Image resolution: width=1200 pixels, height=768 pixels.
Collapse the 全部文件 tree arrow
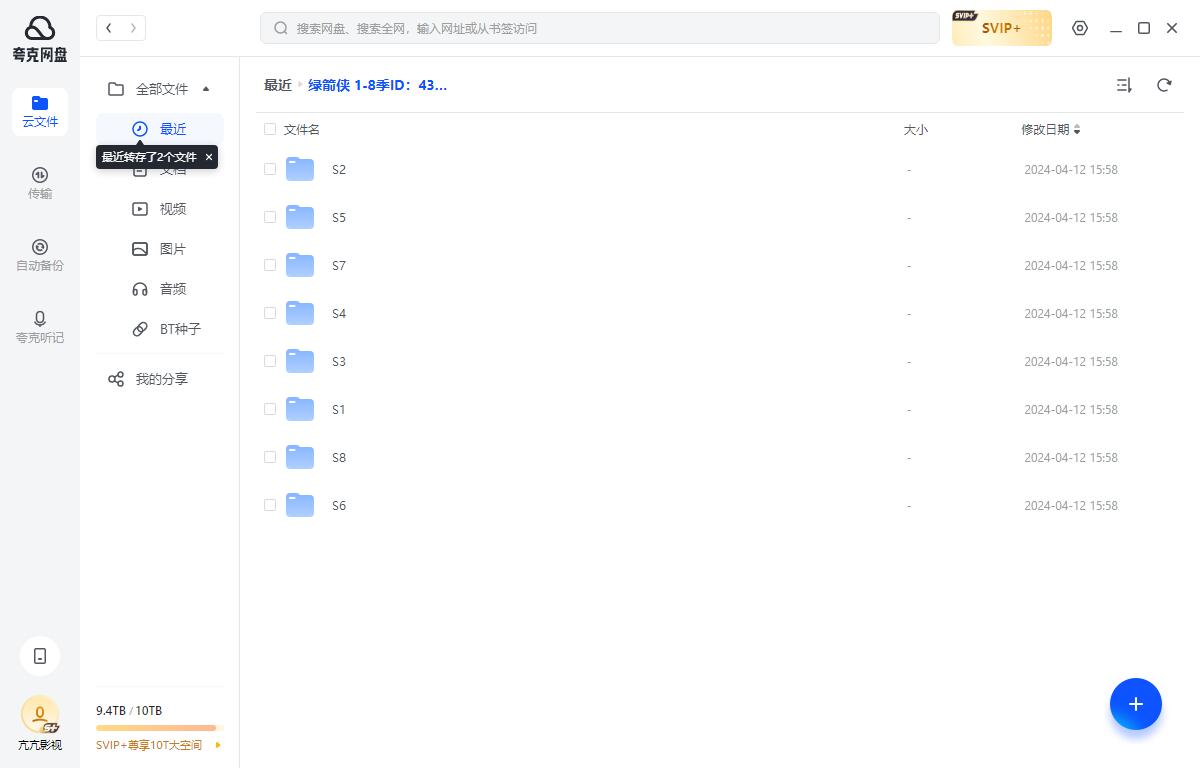point(206,89)
